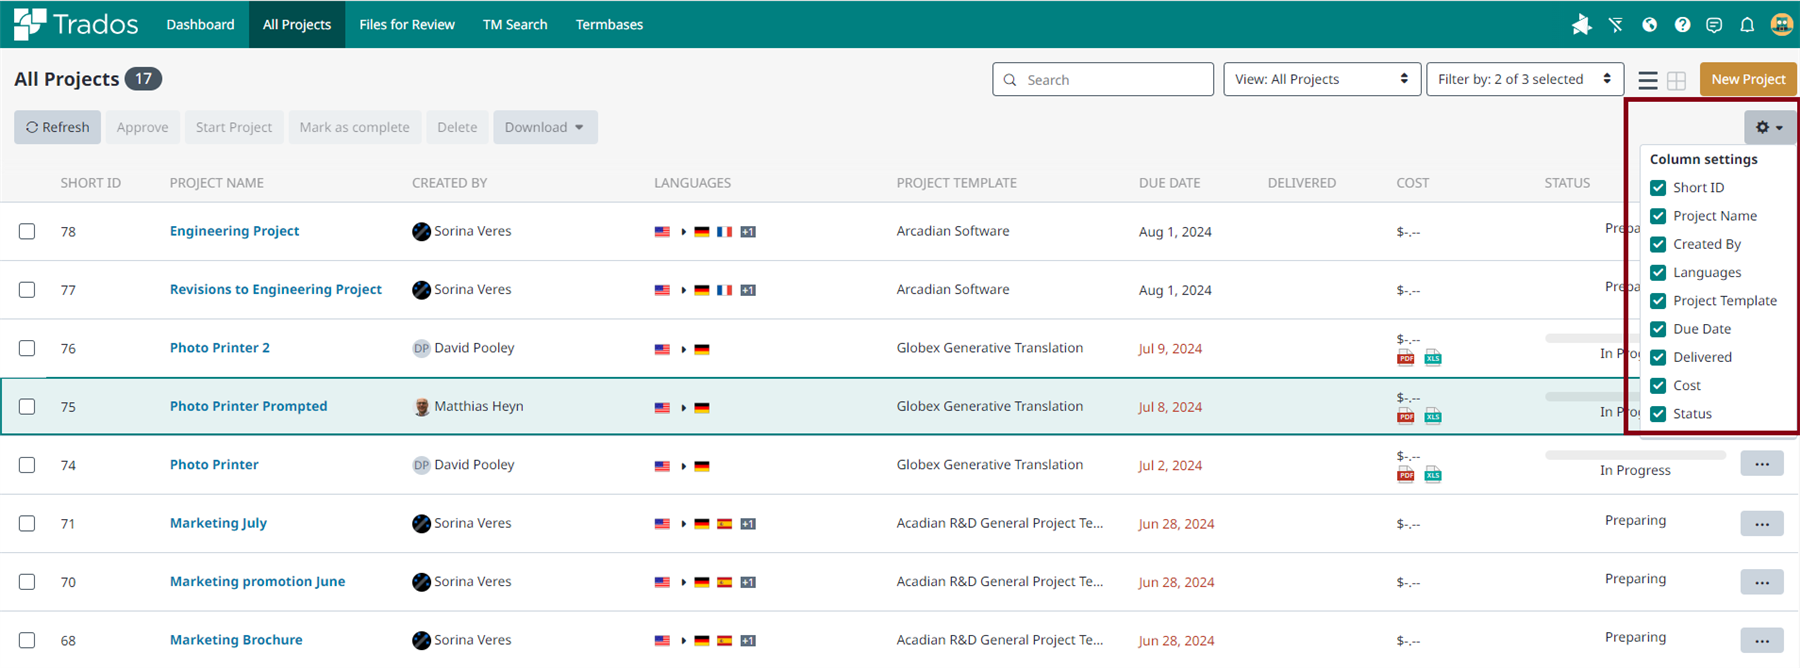Open the Filter by dropdown
This screenshot has width=1800, height=668.
coord(1525,79)
